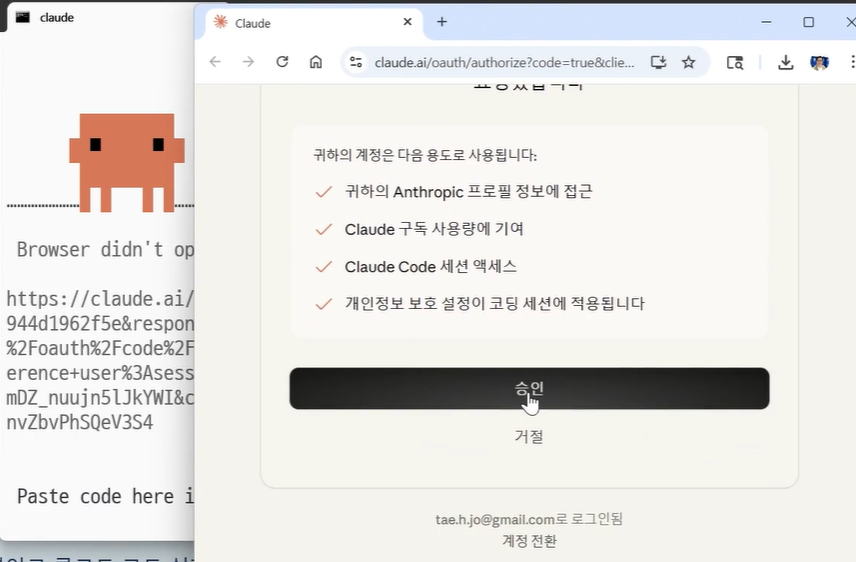The height and width of the screenshot is (562, 856).
Task: Click the checkmark beside 'Anthropic 프로필 정보에 접근'
Action: point(324,192)
